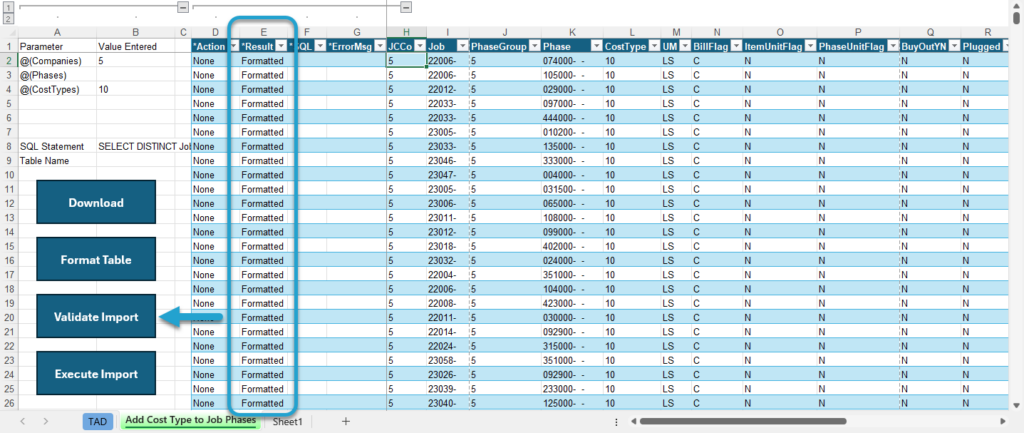The height and width of the screenshot is (433, 1024).
Task: Click the Phase cell 010200-
Action: pyautogui.click(x=572, y=132)
